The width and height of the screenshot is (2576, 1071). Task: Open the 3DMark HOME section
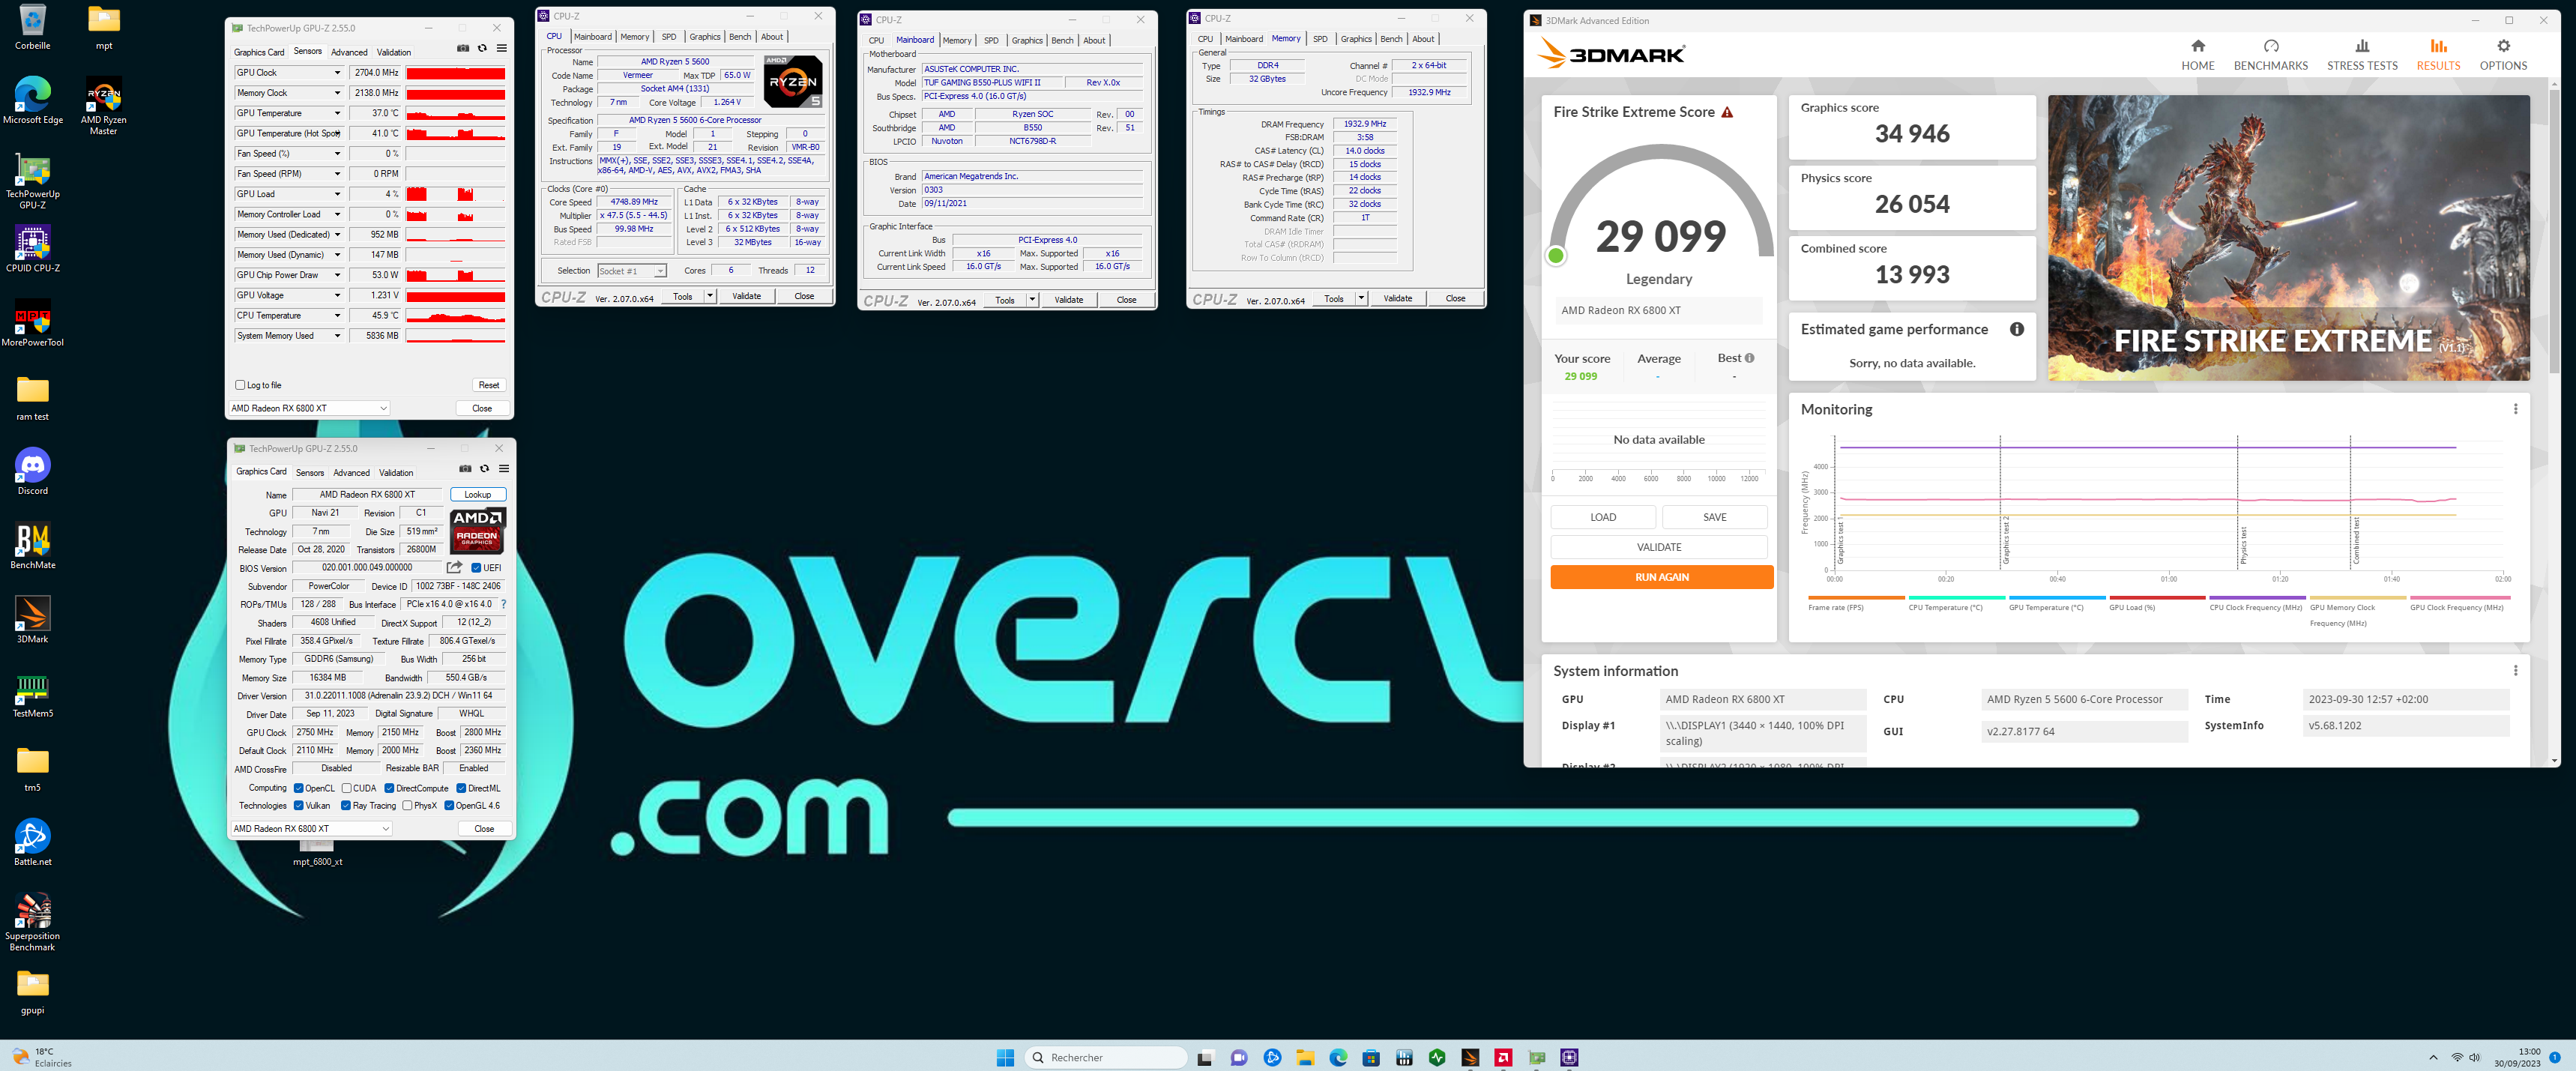pyautogui.click(x=2197, y=55)
